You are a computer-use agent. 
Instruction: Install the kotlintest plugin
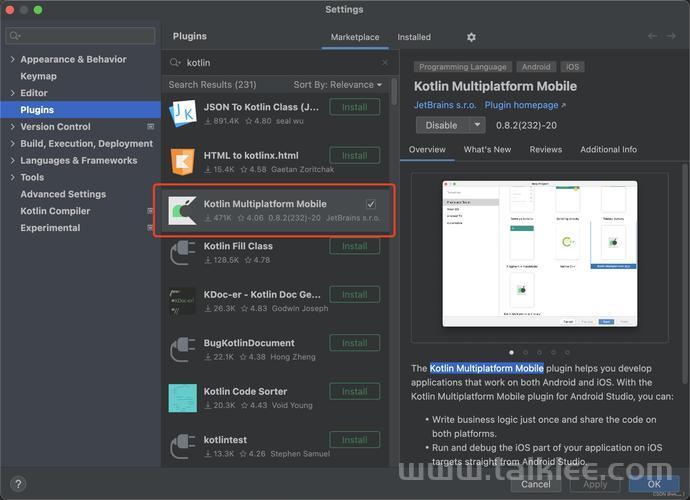355,440
